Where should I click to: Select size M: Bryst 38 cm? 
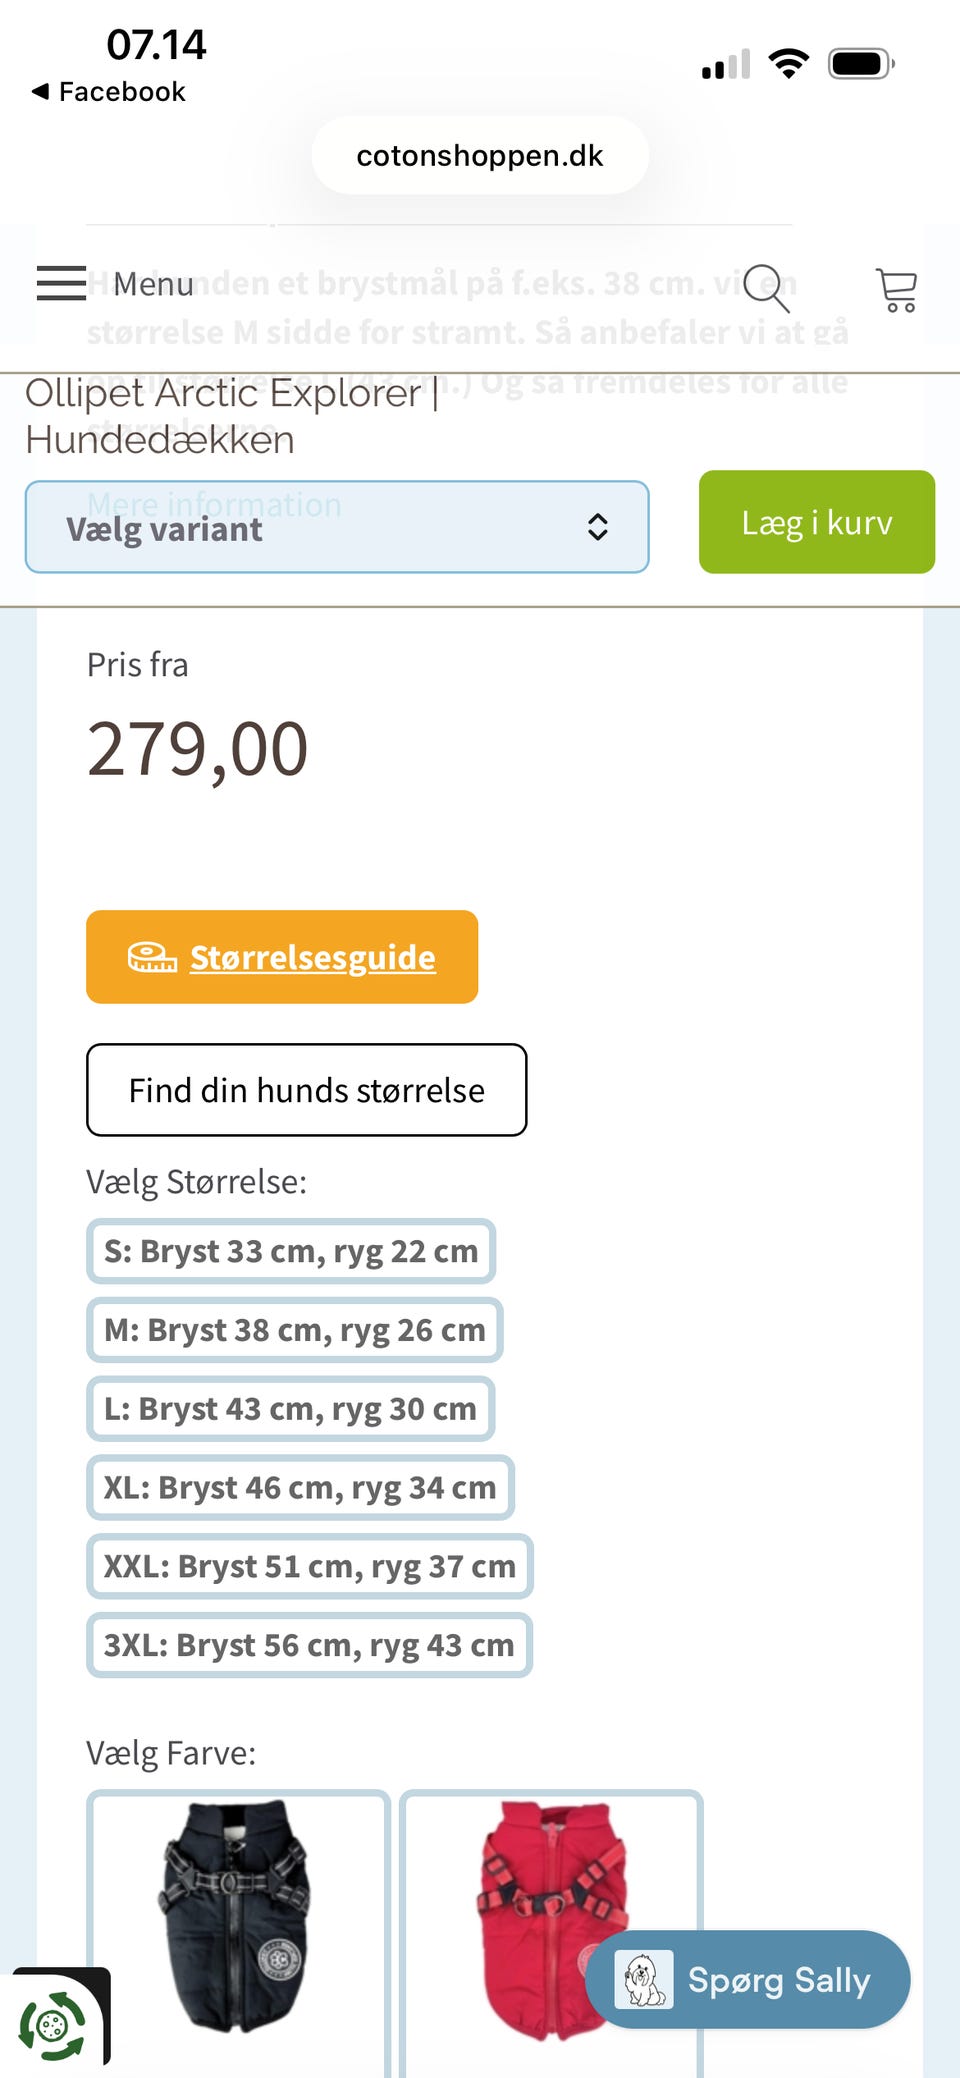(294, 1330)
